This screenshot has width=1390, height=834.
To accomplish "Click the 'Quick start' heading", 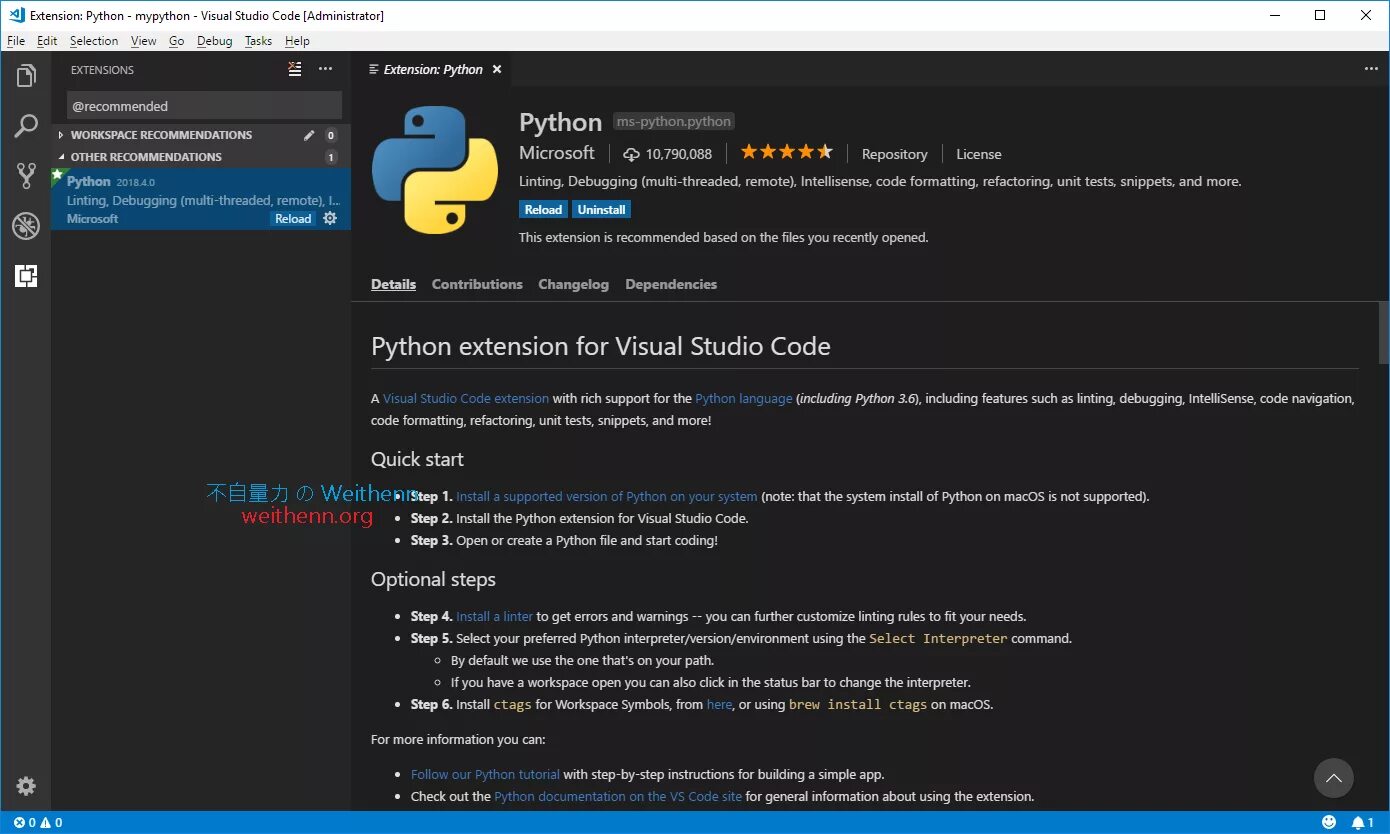I will (x=417, y=459).
